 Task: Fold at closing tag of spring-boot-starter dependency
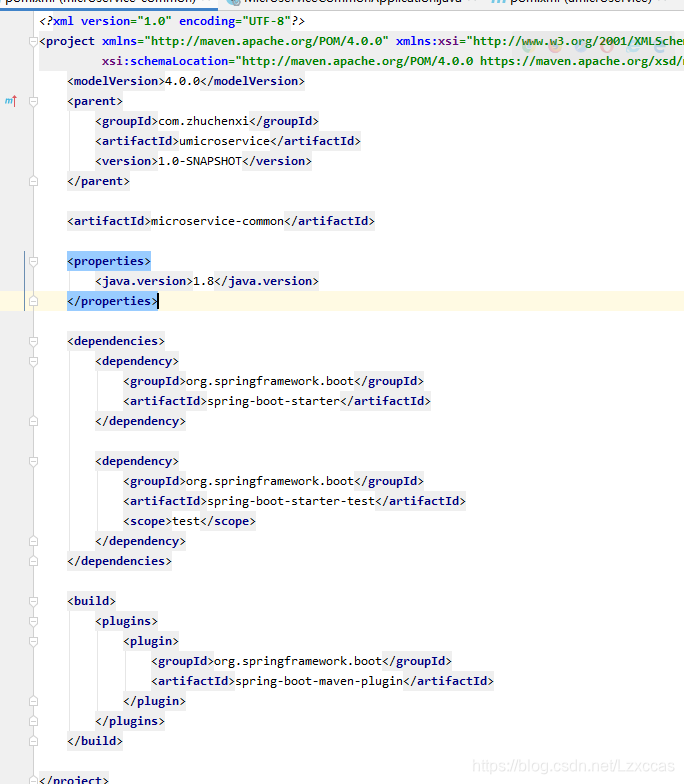pyautogui.click(x=34, y=422)
